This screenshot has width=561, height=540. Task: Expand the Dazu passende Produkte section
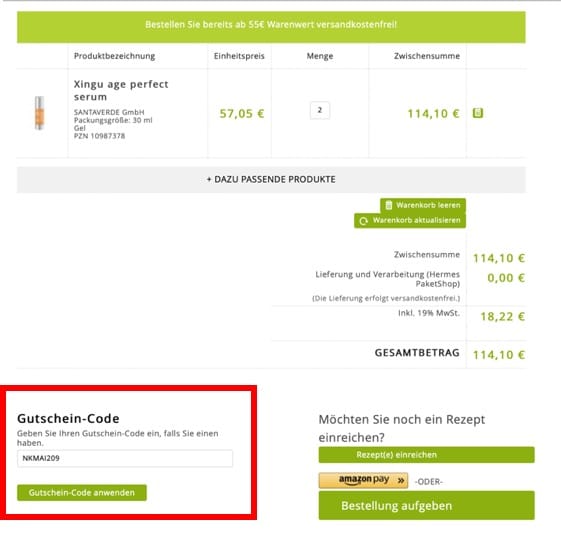271,179
